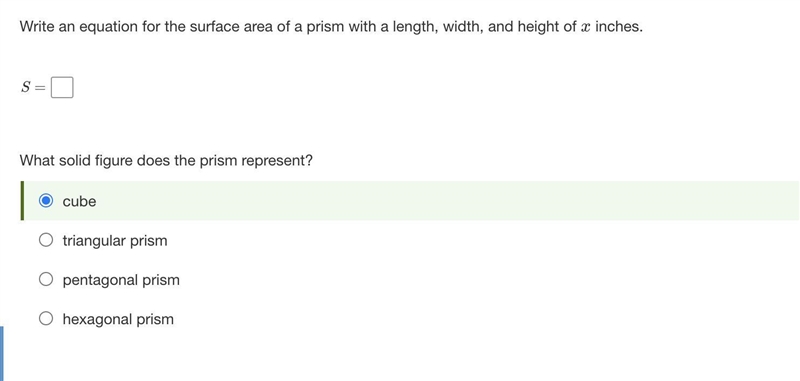
Task: Click the answer box after S =
Action: 62,87
